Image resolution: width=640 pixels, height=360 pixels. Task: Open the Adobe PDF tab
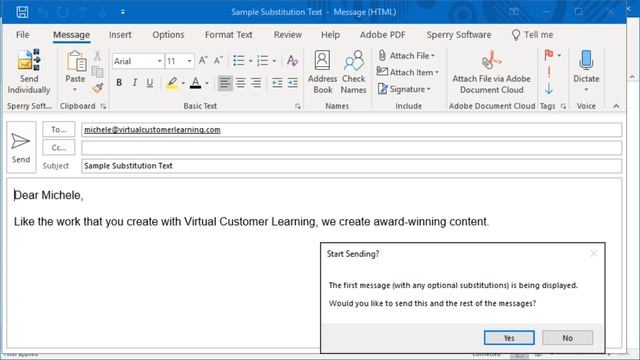pos(382,35)
